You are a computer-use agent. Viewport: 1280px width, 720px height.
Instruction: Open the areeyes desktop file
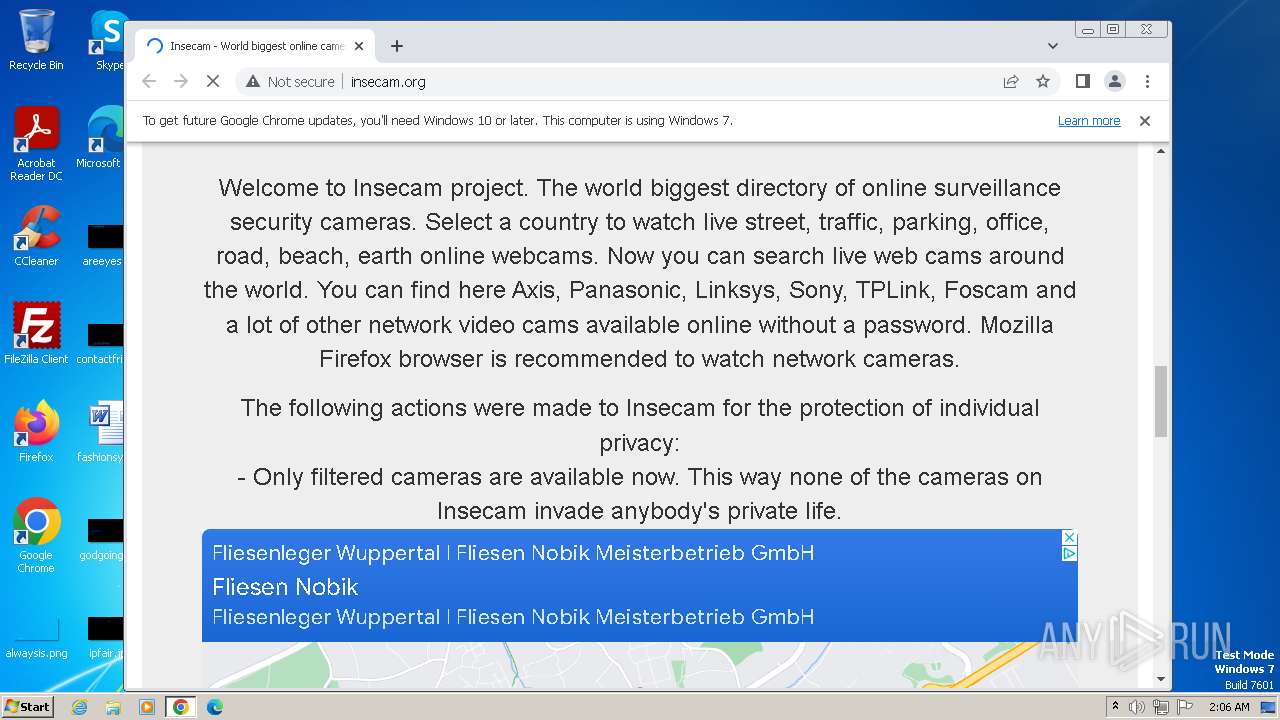tap(102, 243)
